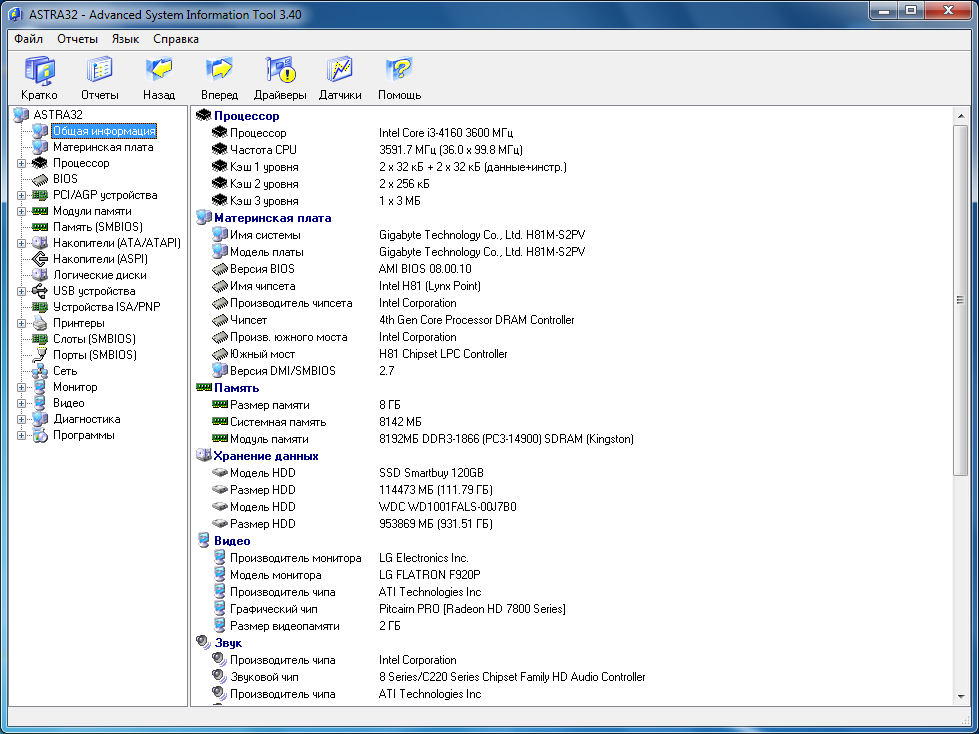Open the Файл menu

coord(28,39)
